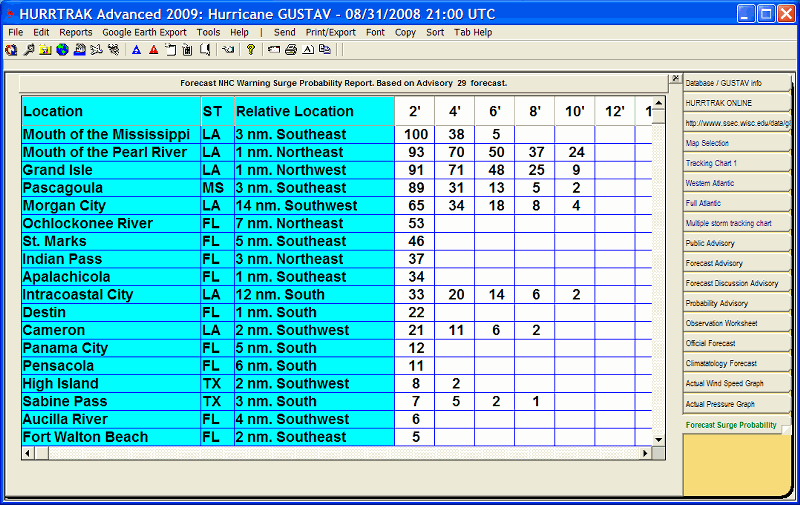Click the yellow question mark help icon
Image resolution: width=800 pixels, height=505 pixels.
(x=250, y=49)
